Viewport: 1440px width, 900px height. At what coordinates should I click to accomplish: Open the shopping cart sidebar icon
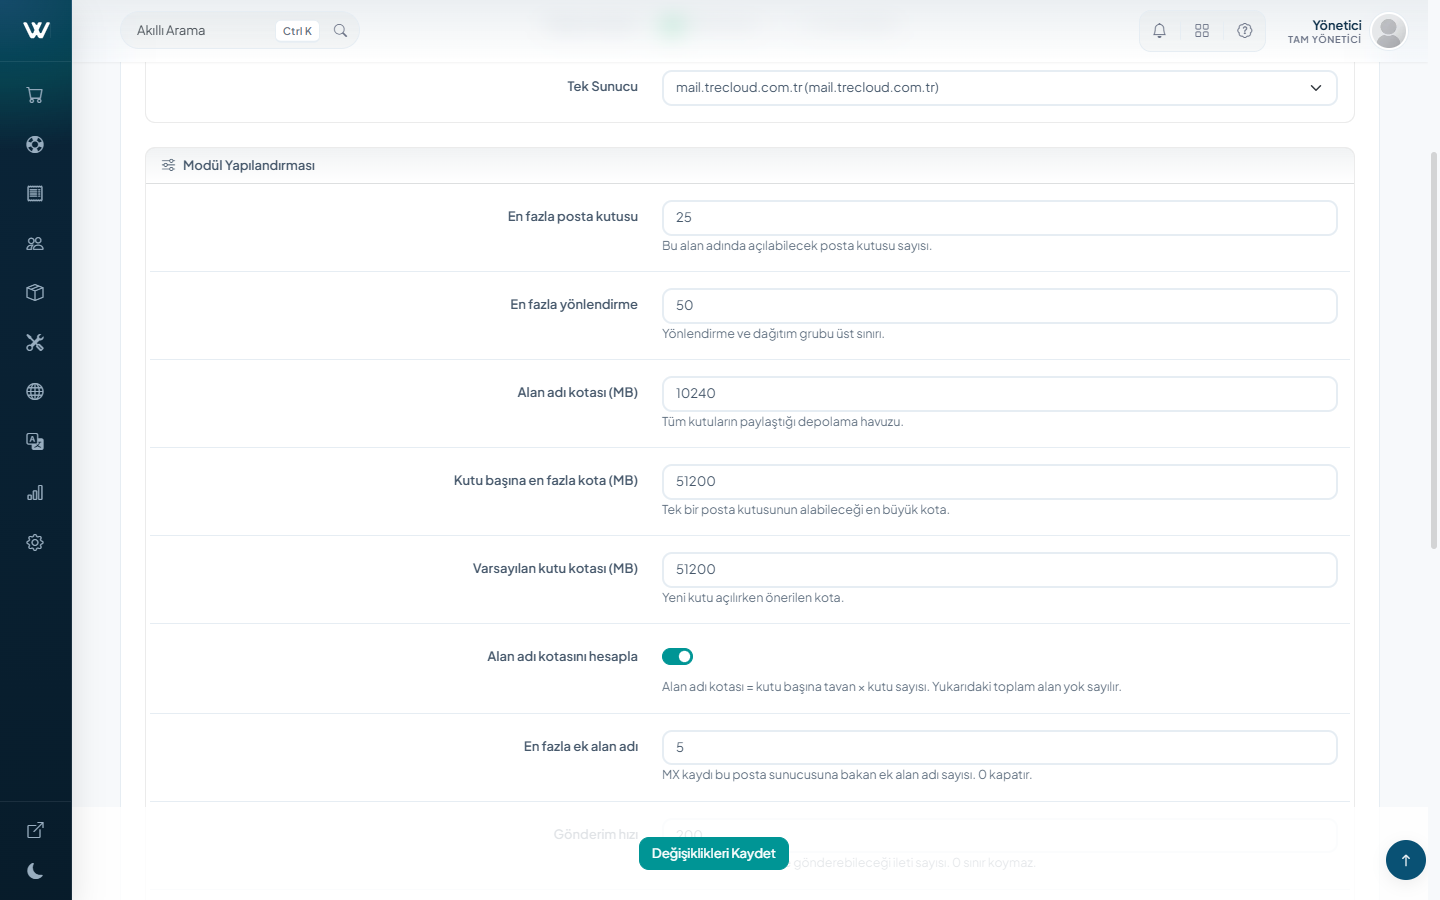tap(35, 95)
